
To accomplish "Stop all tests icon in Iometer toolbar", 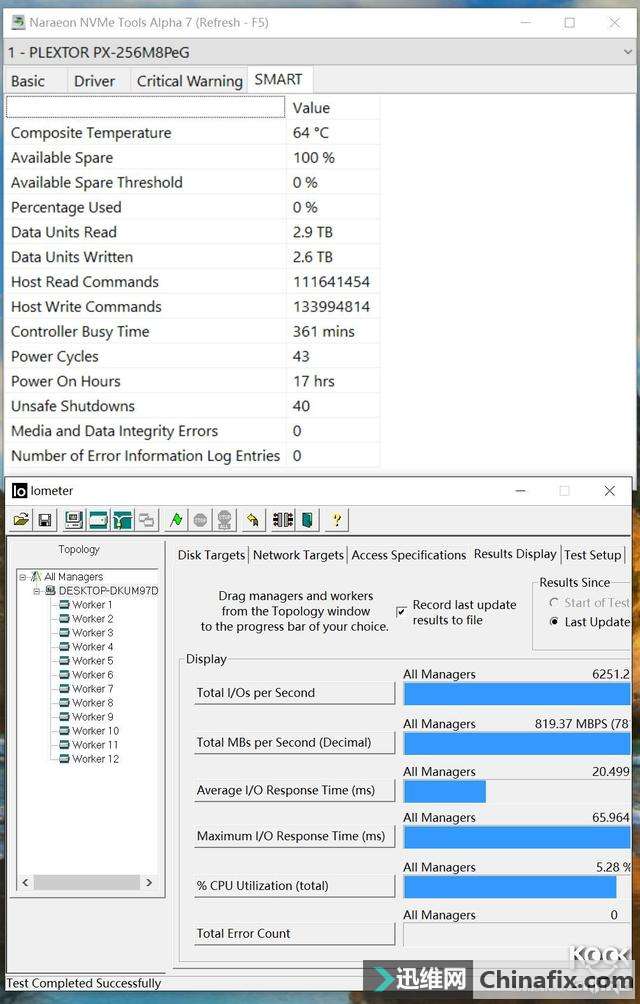I will pyautogui.click(x=225, y=520).
